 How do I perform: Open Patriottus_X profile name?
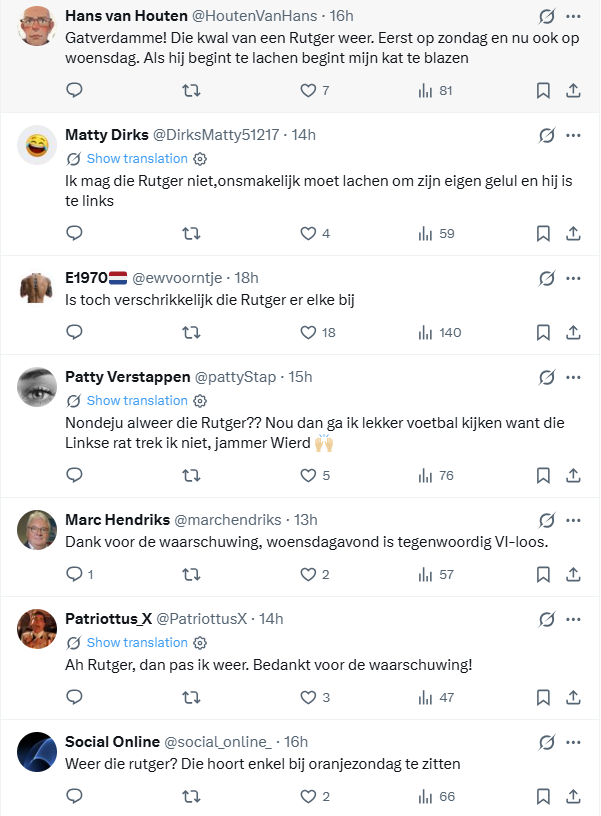point(108,618)
